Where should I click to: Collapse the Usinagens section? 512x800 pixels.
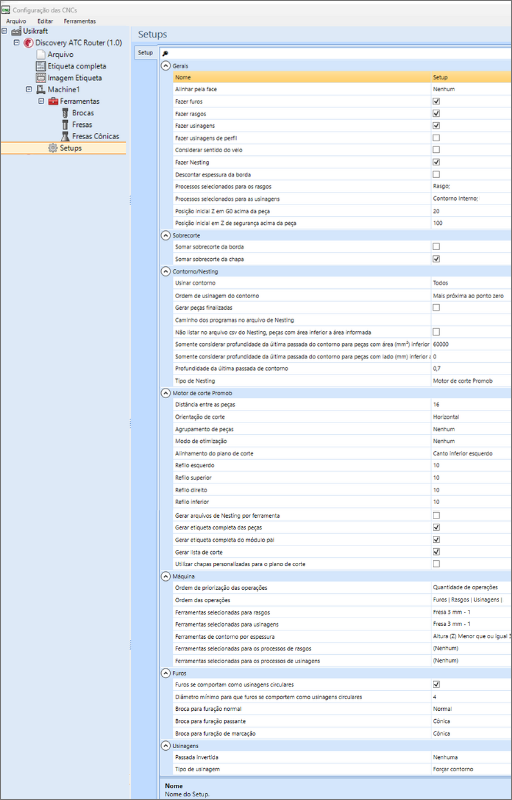click(x=166, y=746)
